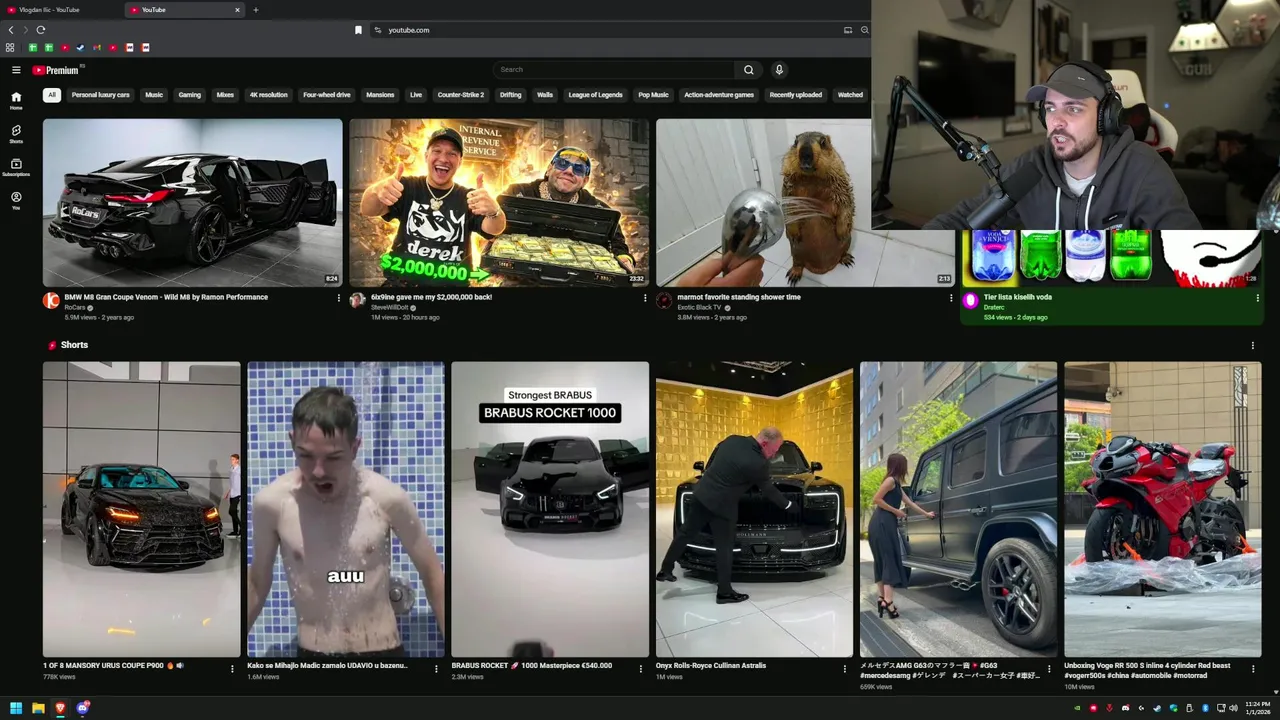Select the Mansions filter chip
The width and height of the screenshot is (1280, 720).
[x=380, y=95]
